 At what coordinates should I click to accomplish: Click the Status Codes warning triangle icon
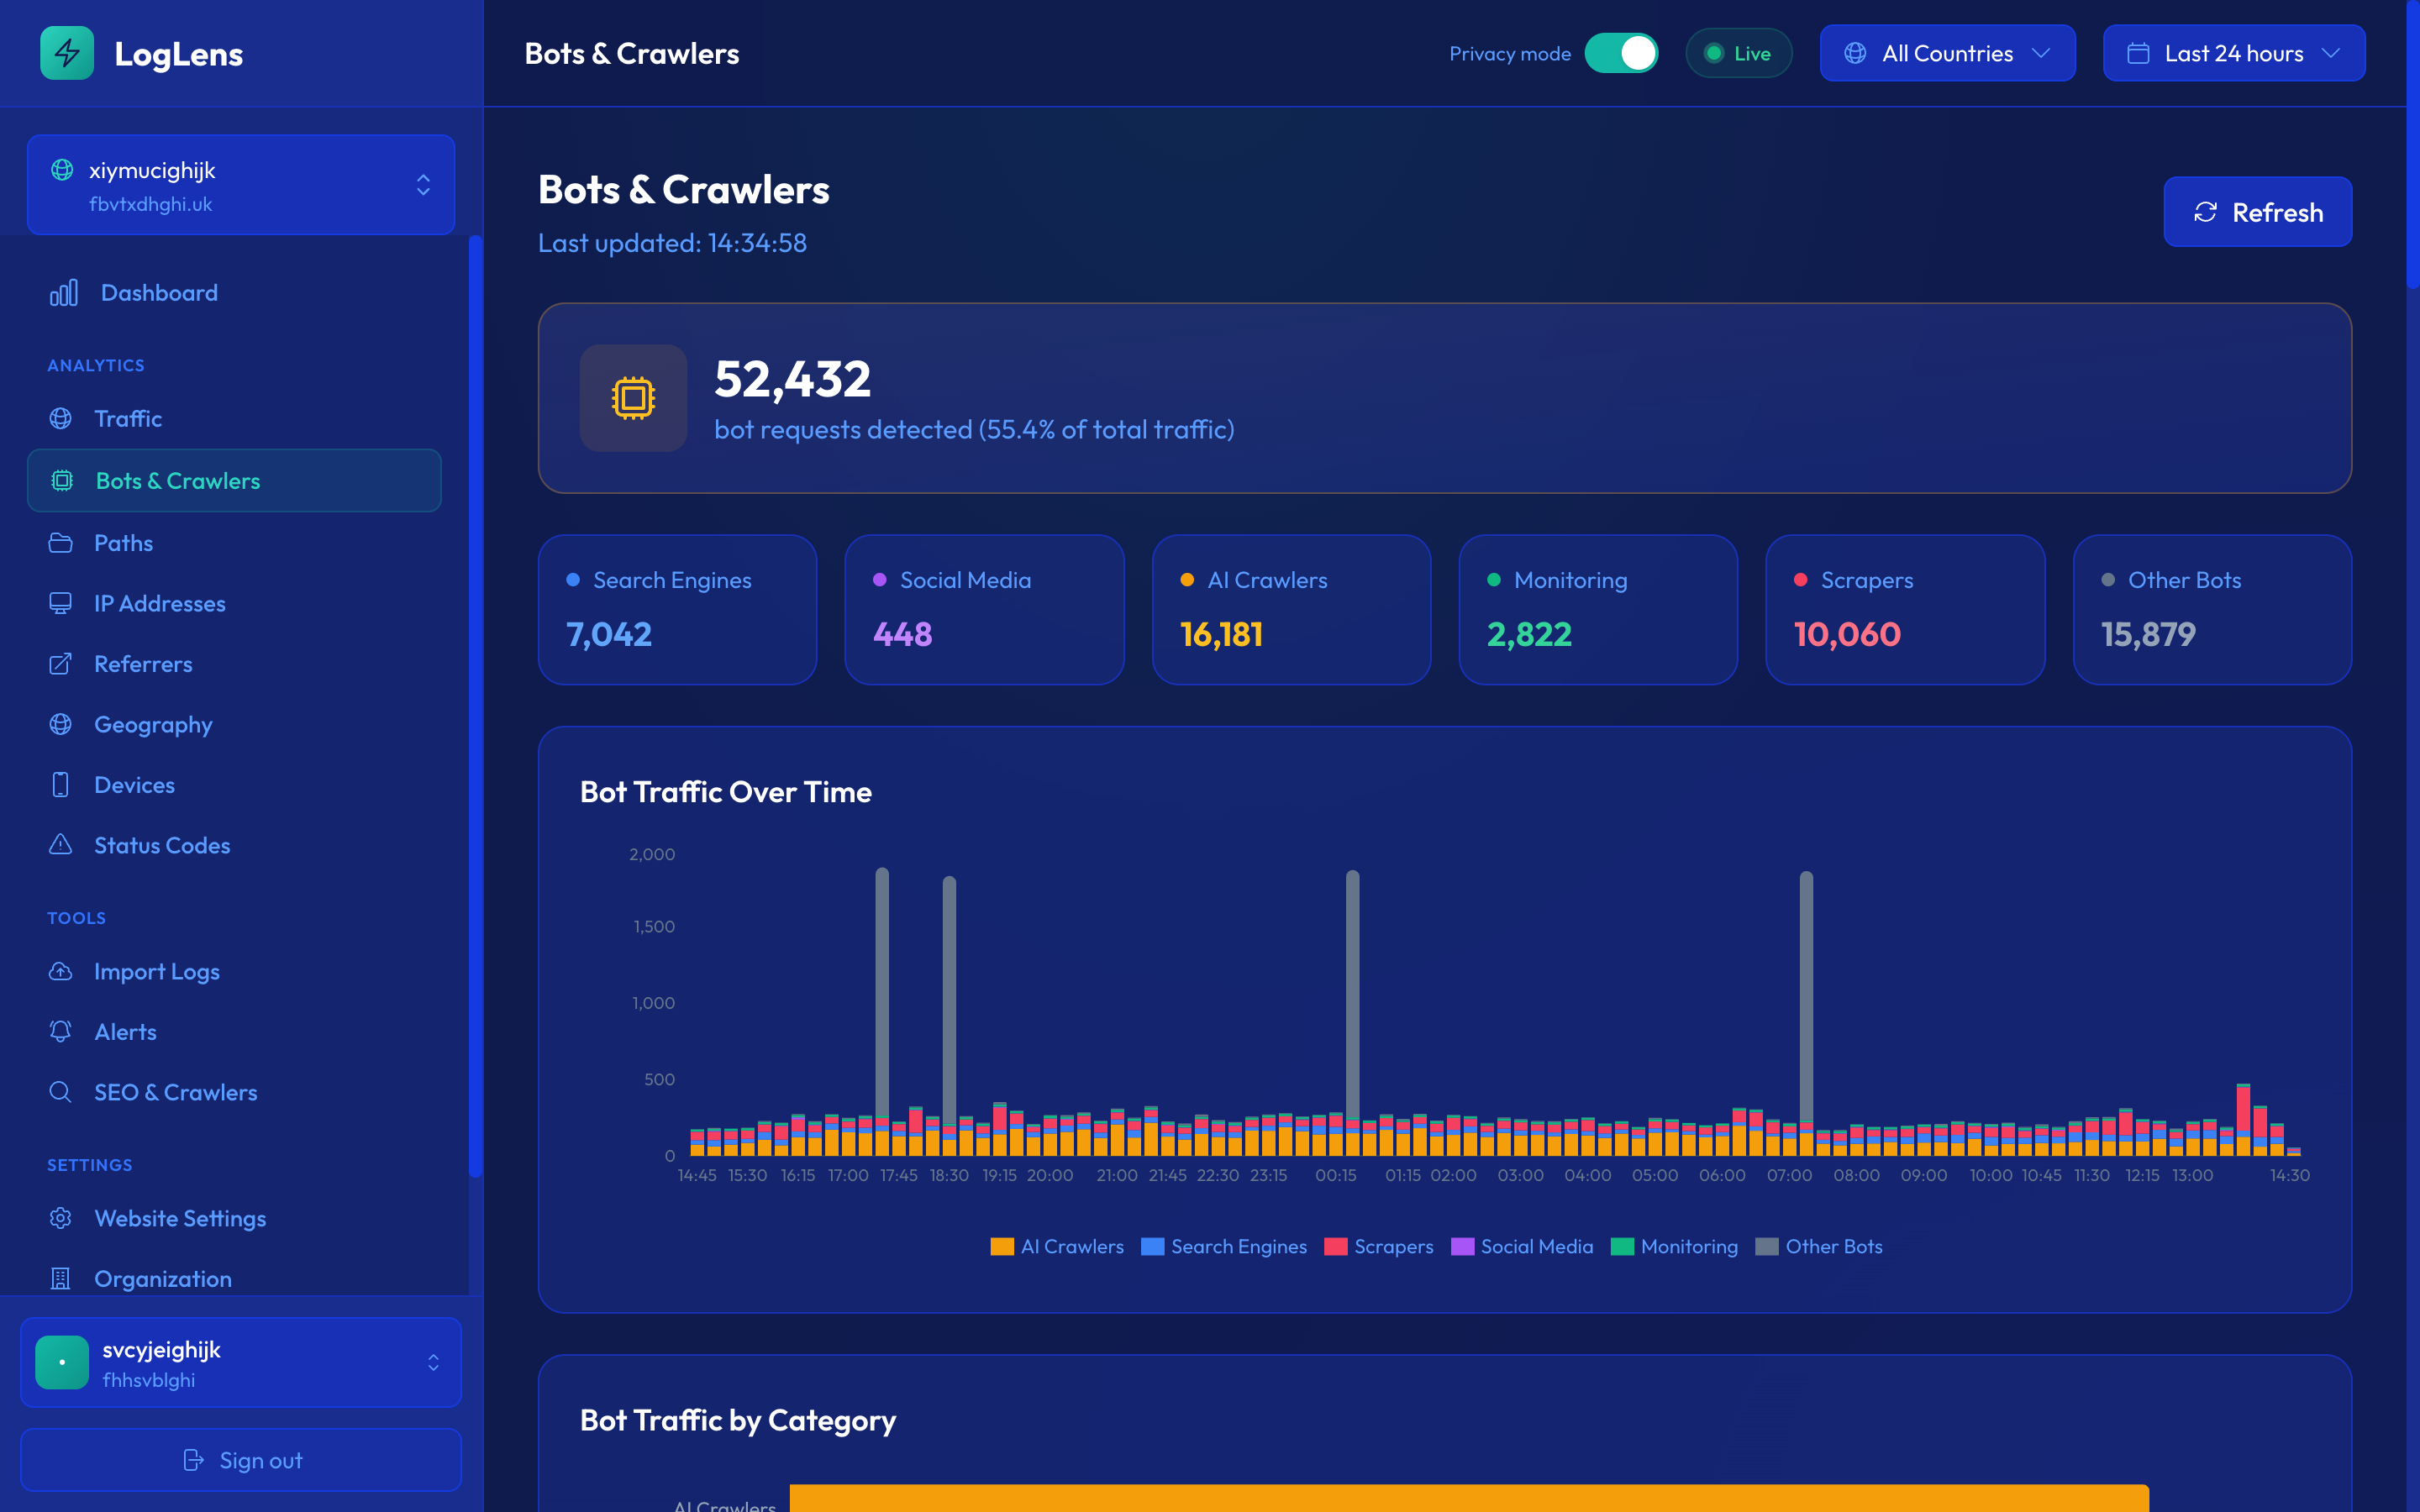[61, 845]
